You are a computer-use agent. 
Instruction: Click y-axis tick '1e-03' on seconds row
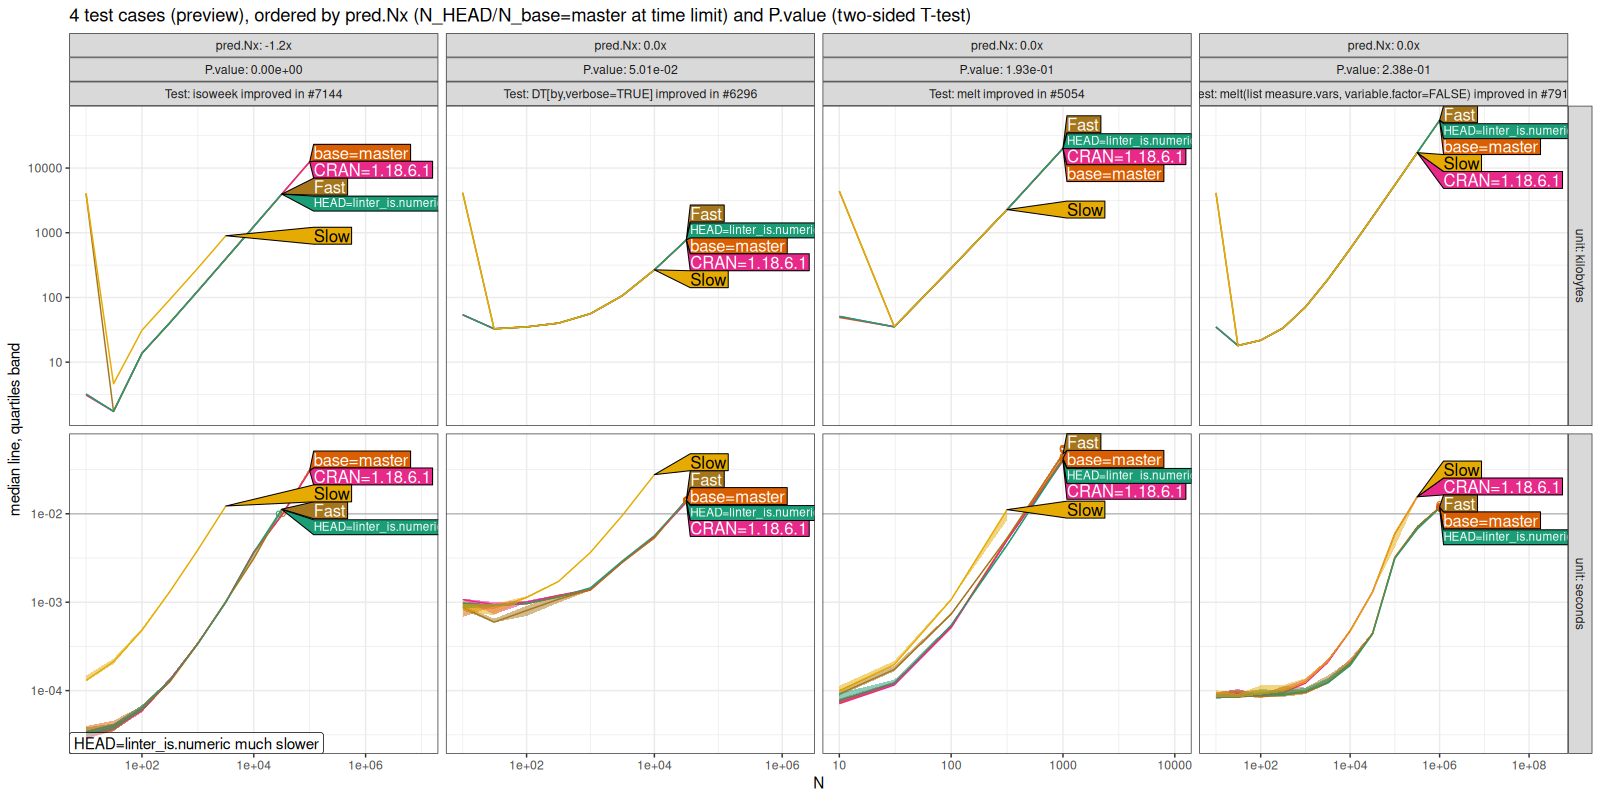point(46,603)
